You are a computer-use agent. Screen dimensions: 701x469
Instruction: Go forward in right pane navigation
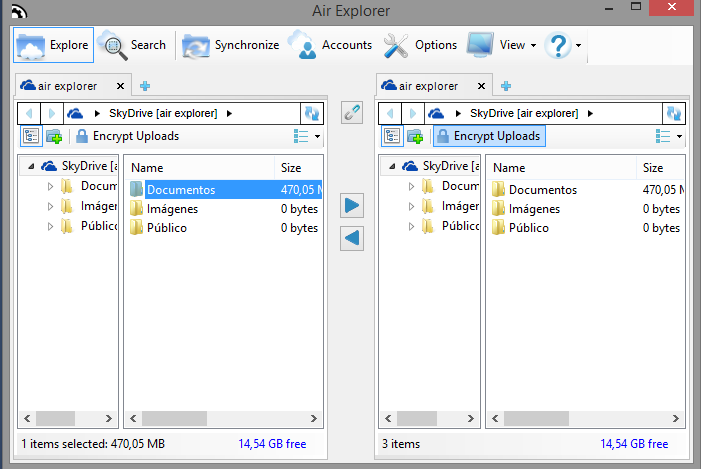click(413, 114)
